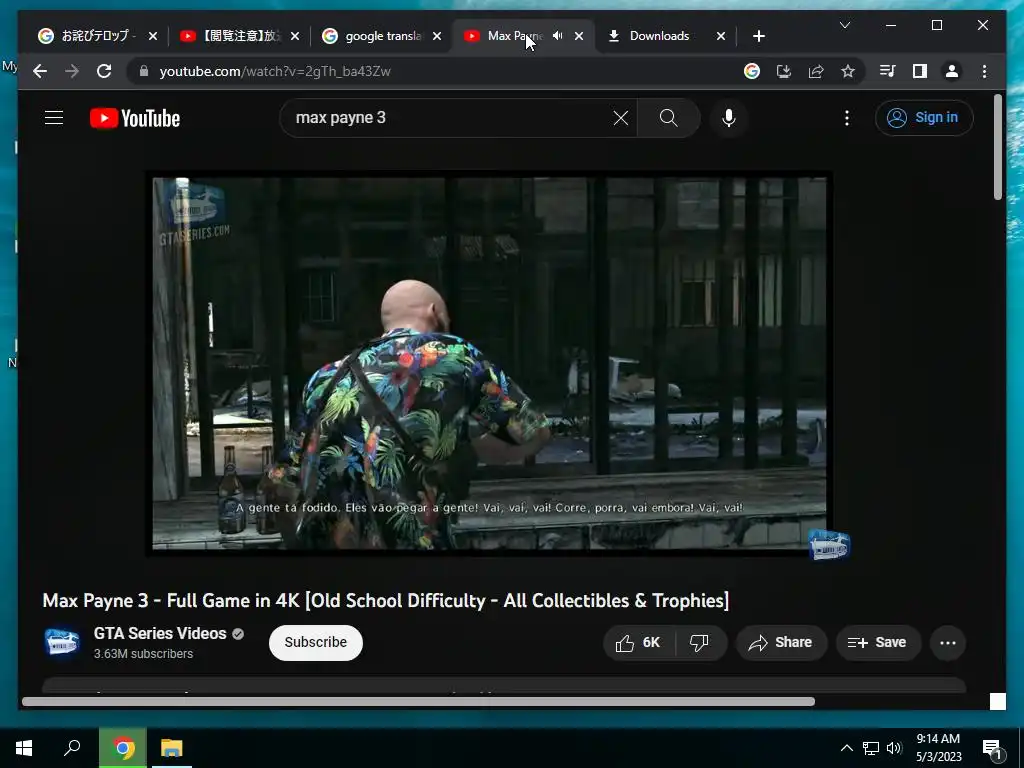This screenshot has width=1024, height=768.
Task: Mute the Max Payne tab audio icon
Action: (x=557, y=36)
